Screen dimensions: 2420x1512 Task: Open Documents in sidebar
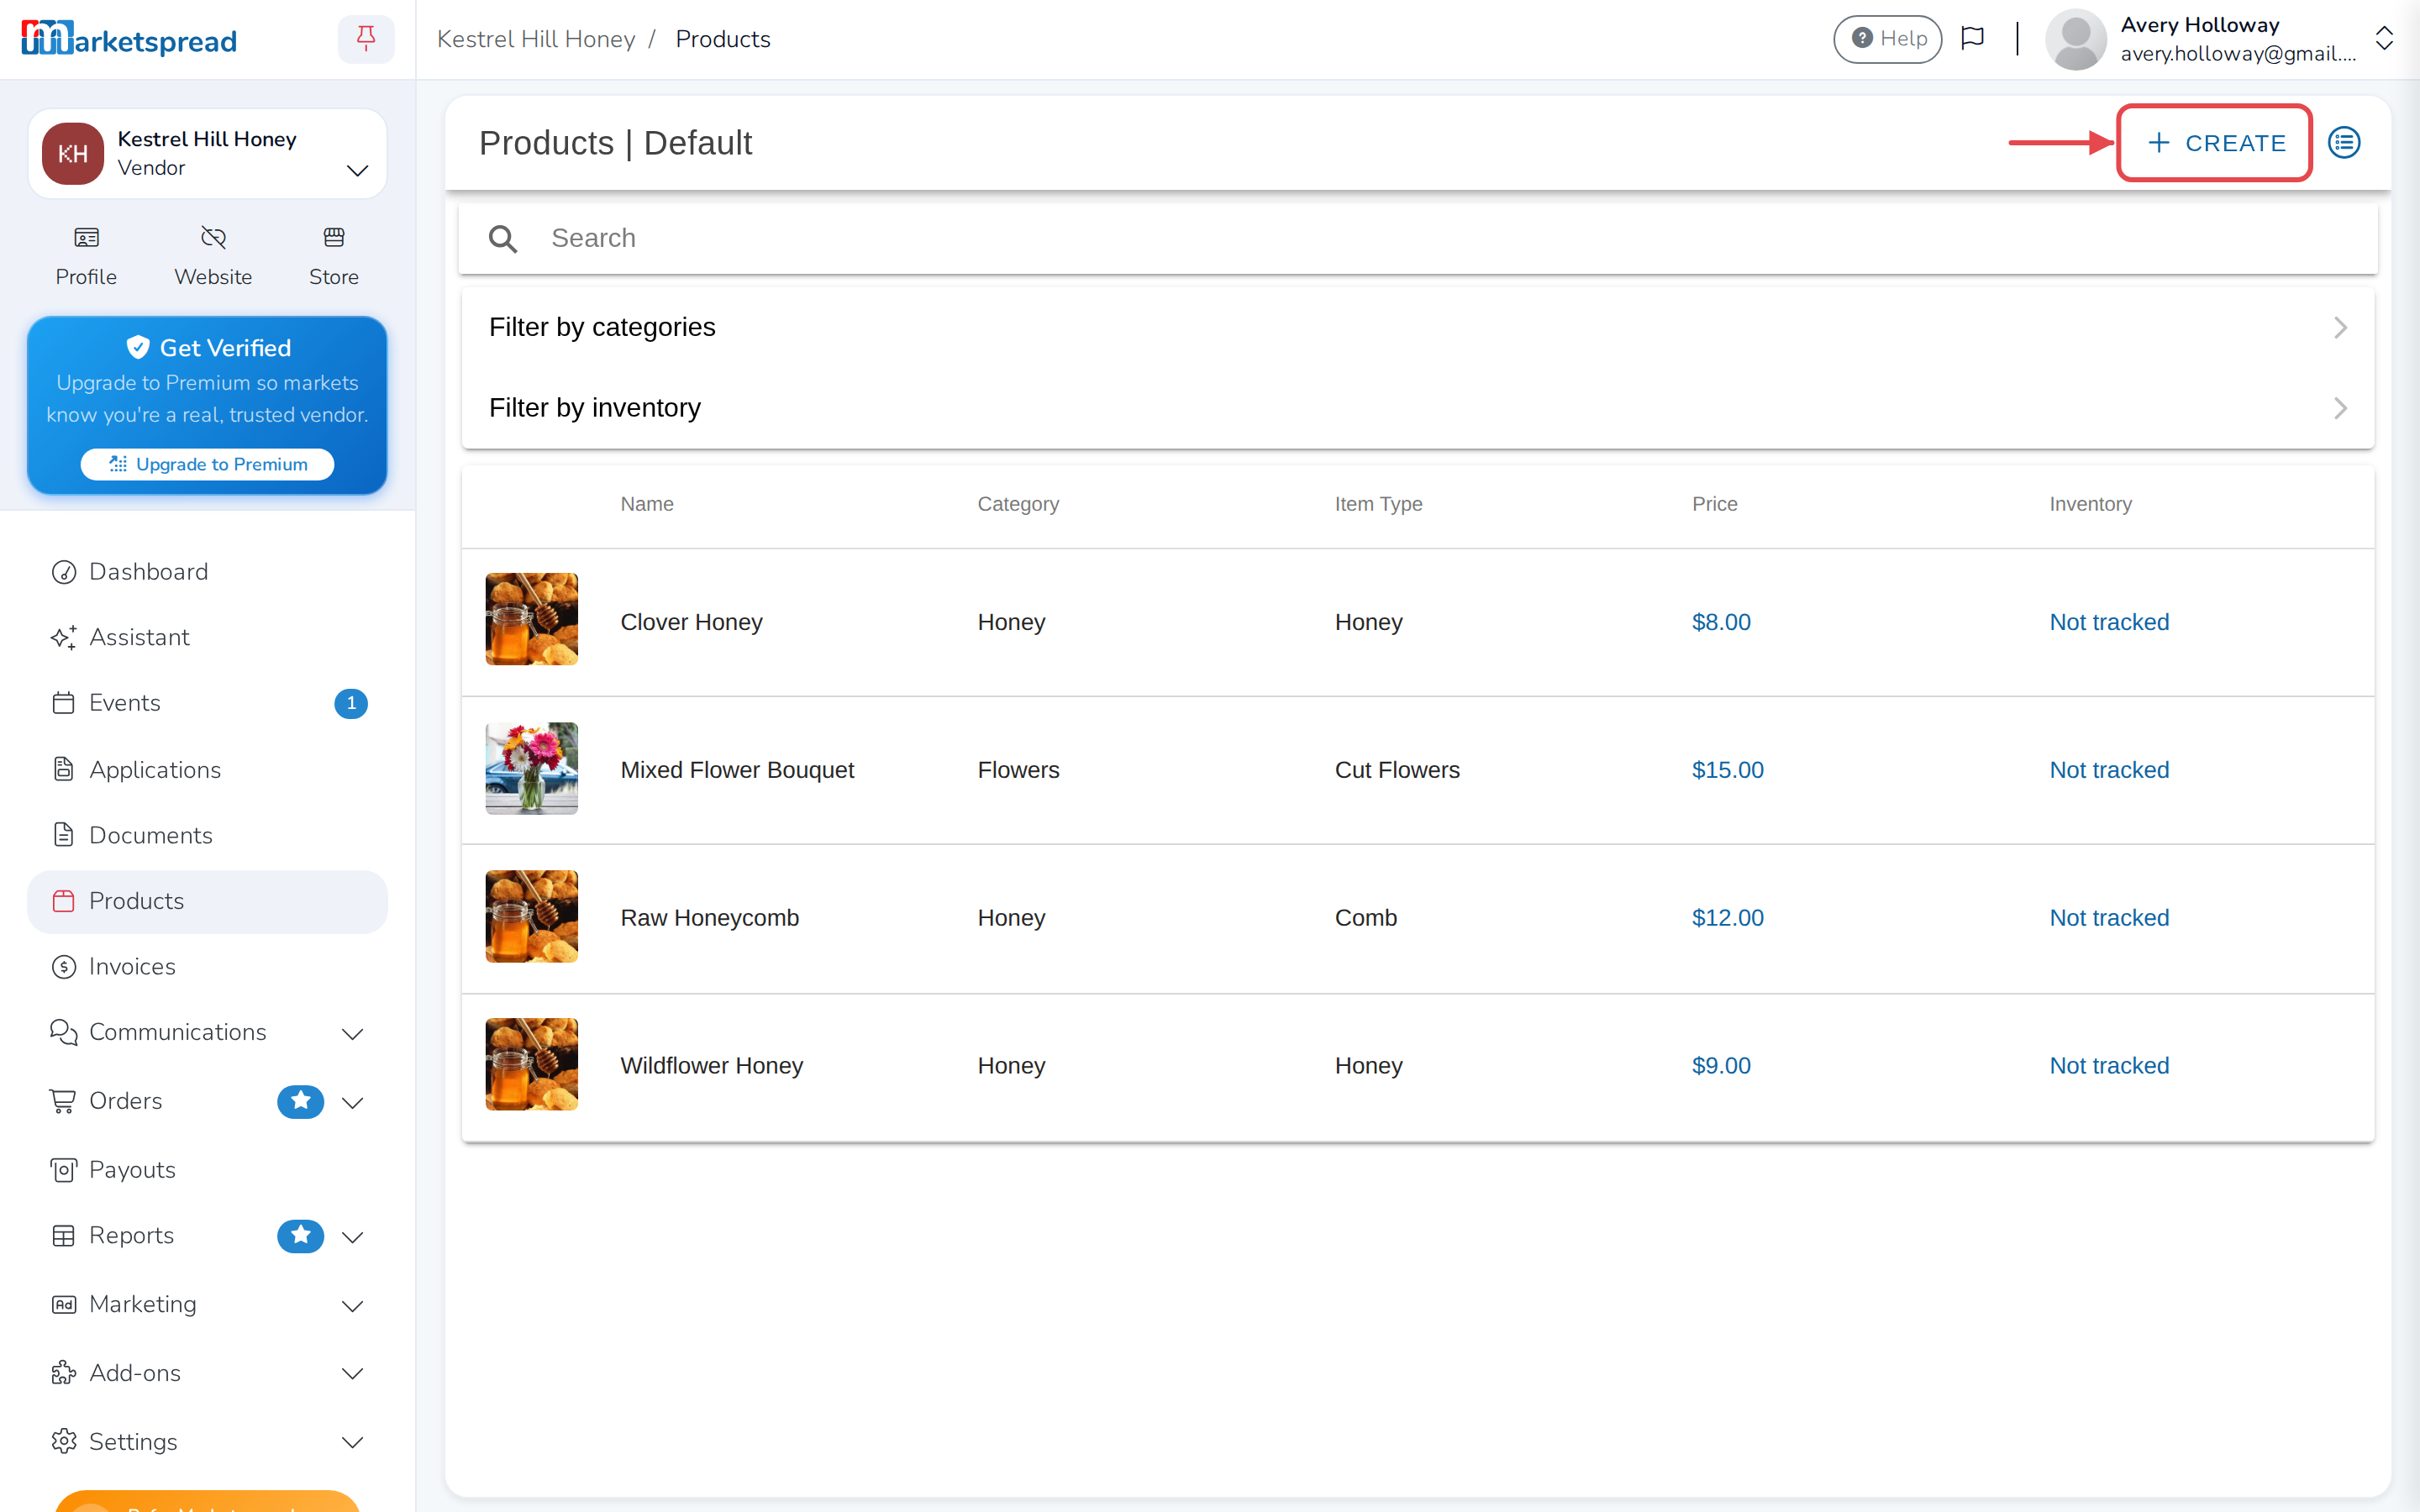(x=207, y=835)
